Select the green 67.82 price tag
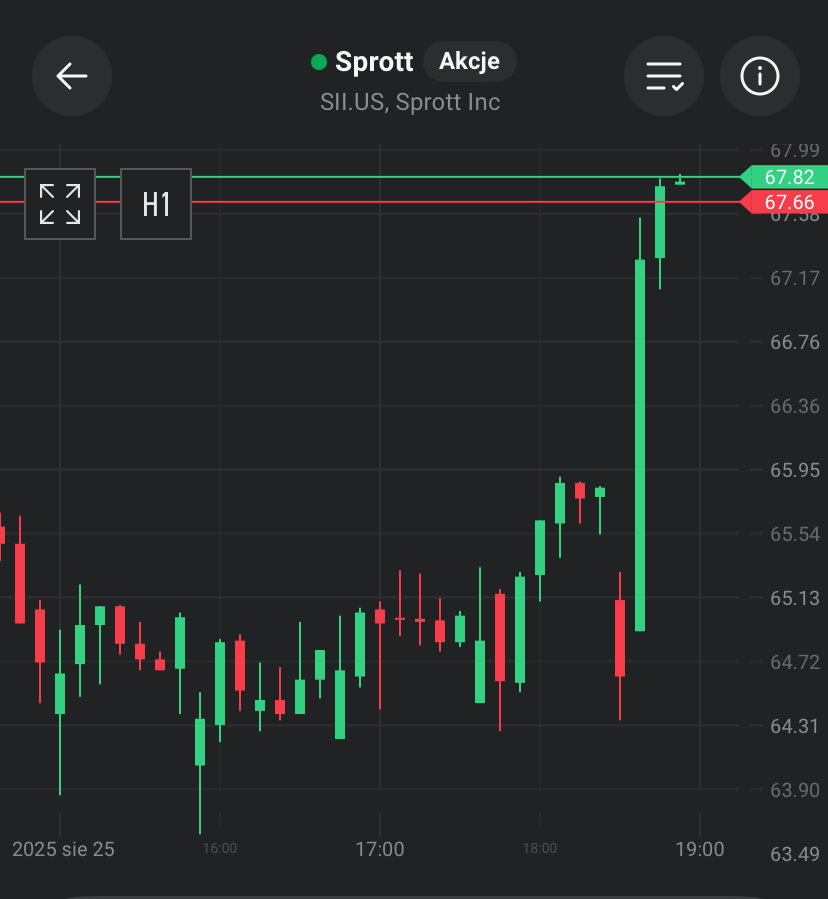 [x=788, y=177]
